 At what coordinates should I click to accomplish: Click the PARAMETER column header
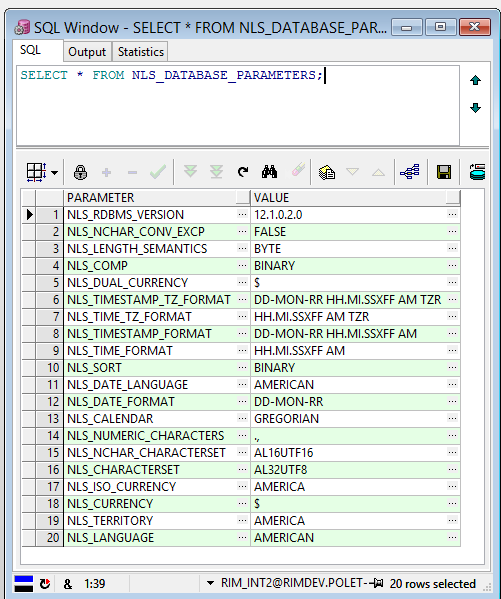(x=157, y=198)
